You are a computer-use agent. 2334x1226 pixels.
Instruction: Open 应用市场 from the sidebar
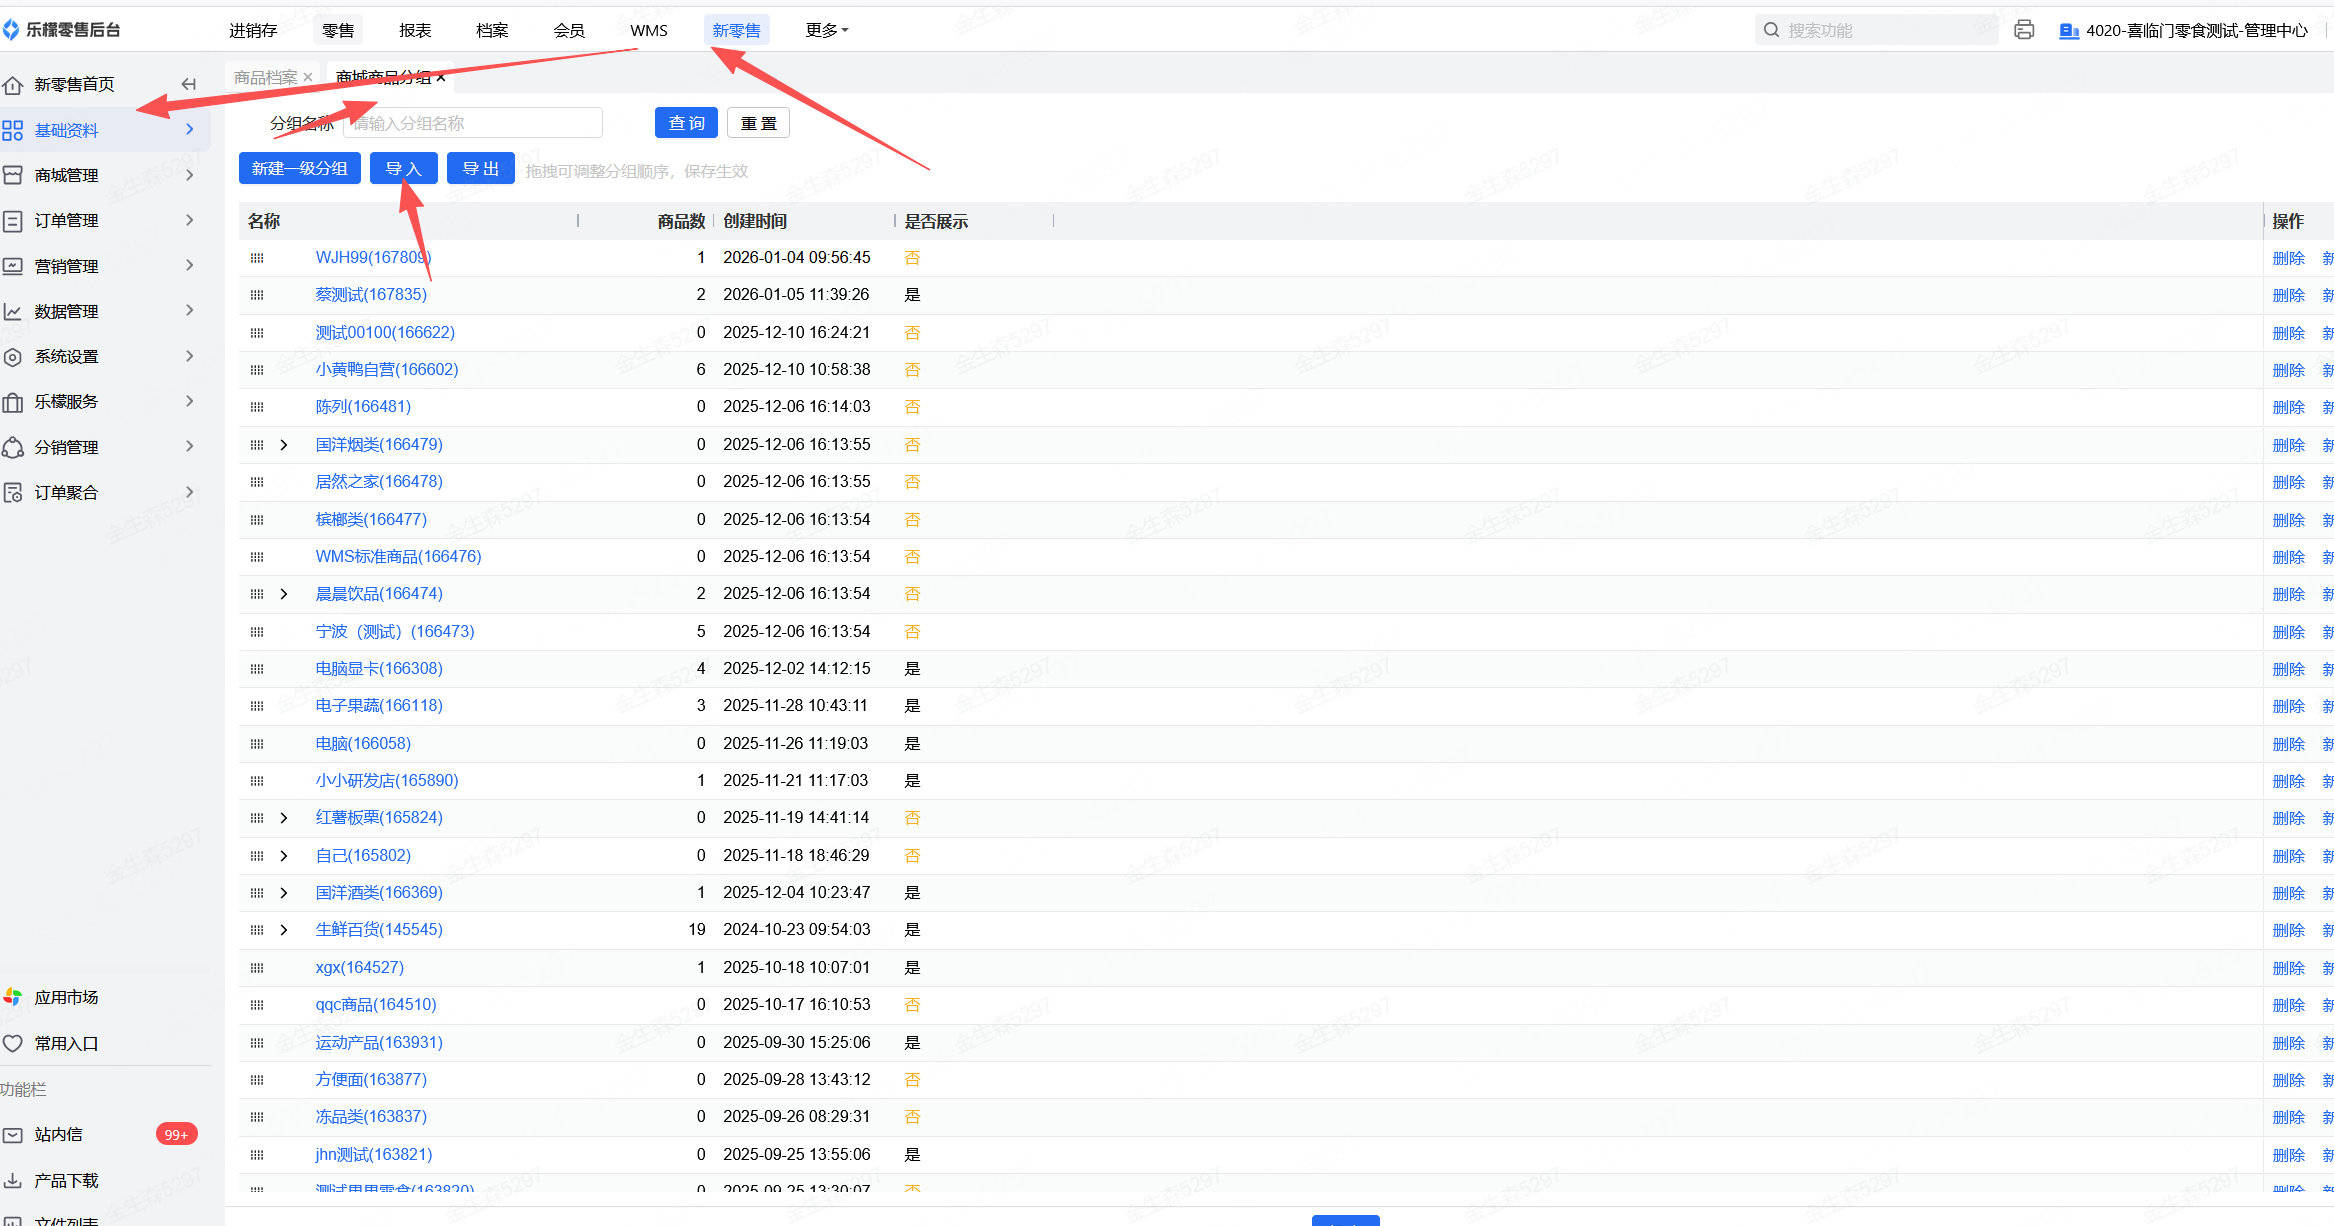tap(66, 997)
